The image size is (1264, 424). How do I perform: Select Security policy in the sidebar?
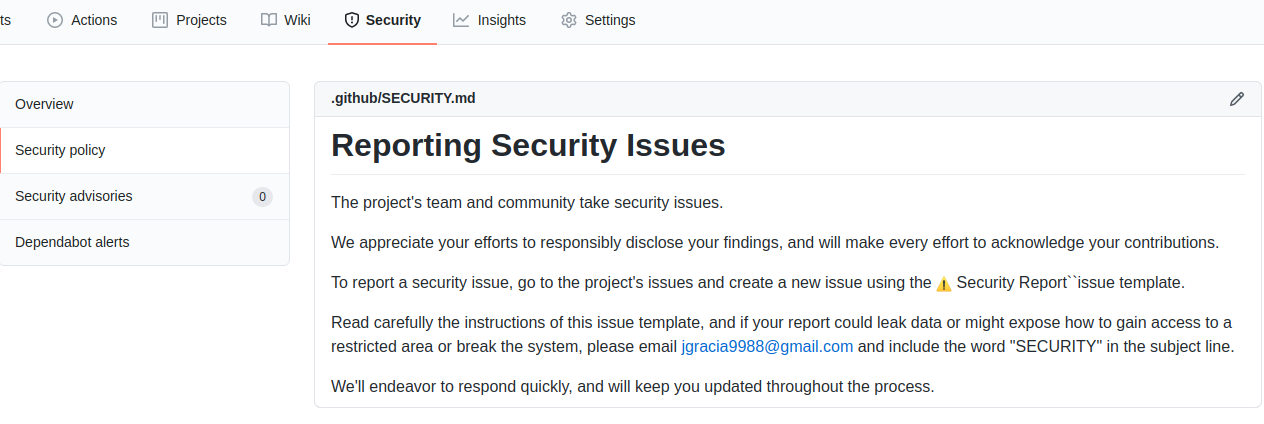click(60, 150)
